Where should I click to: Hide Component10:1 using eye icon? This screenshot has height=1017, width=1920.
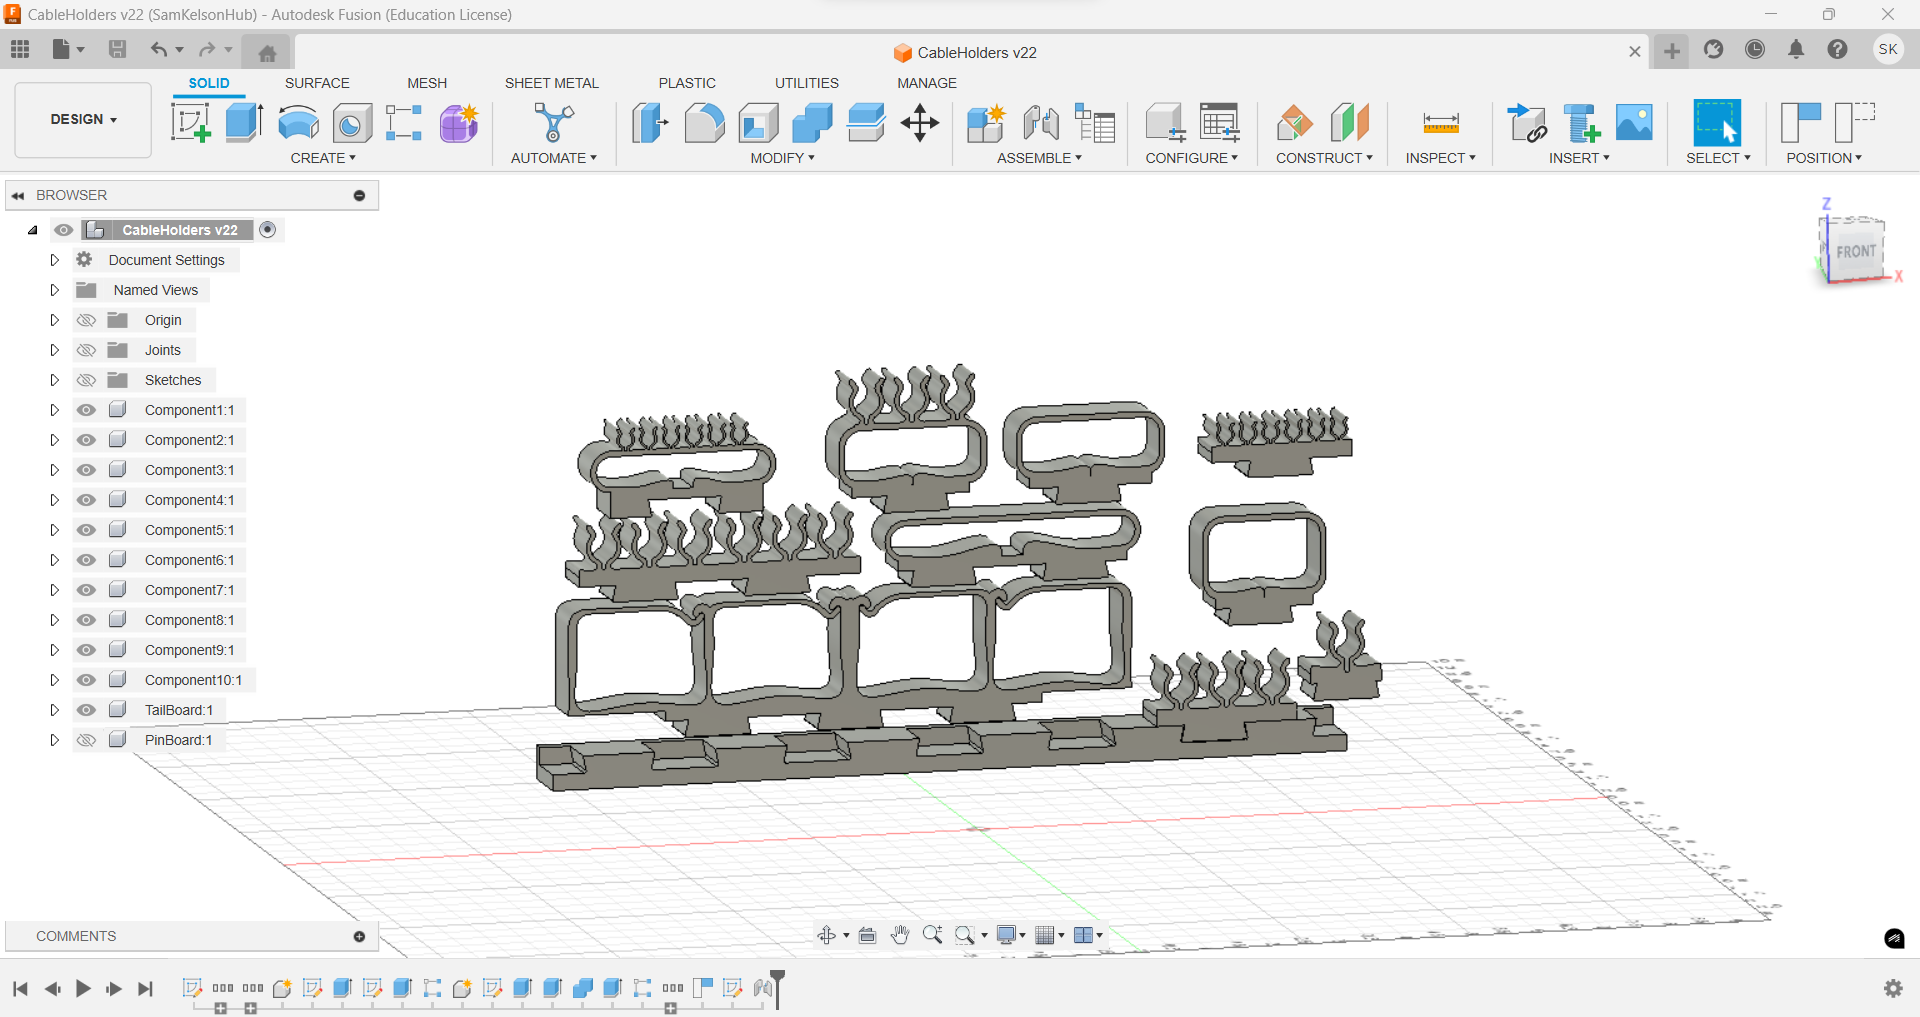click(87, 680)
